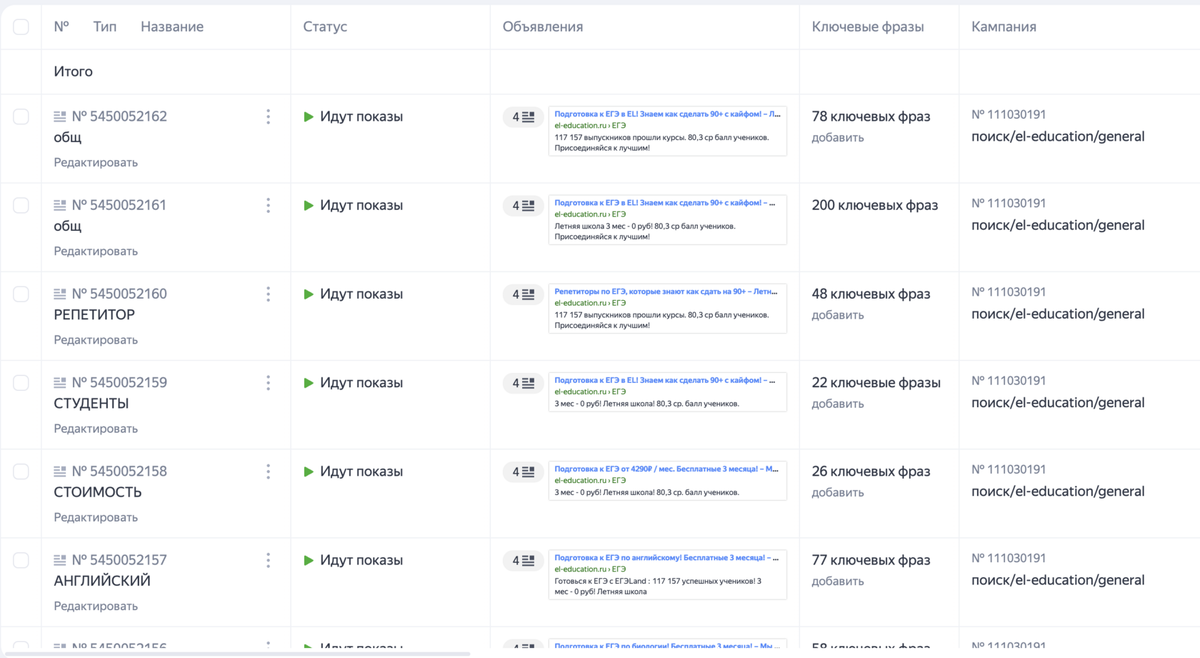Open campaign link in АНГЛИЙСКИЙ row

tap(1058, 580)
